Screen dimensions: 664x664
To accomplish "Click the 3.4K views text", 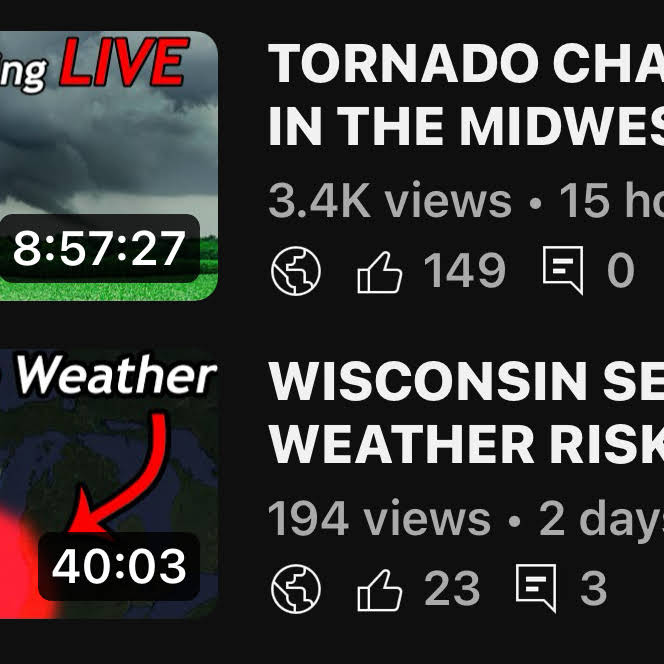I will 390,202.
